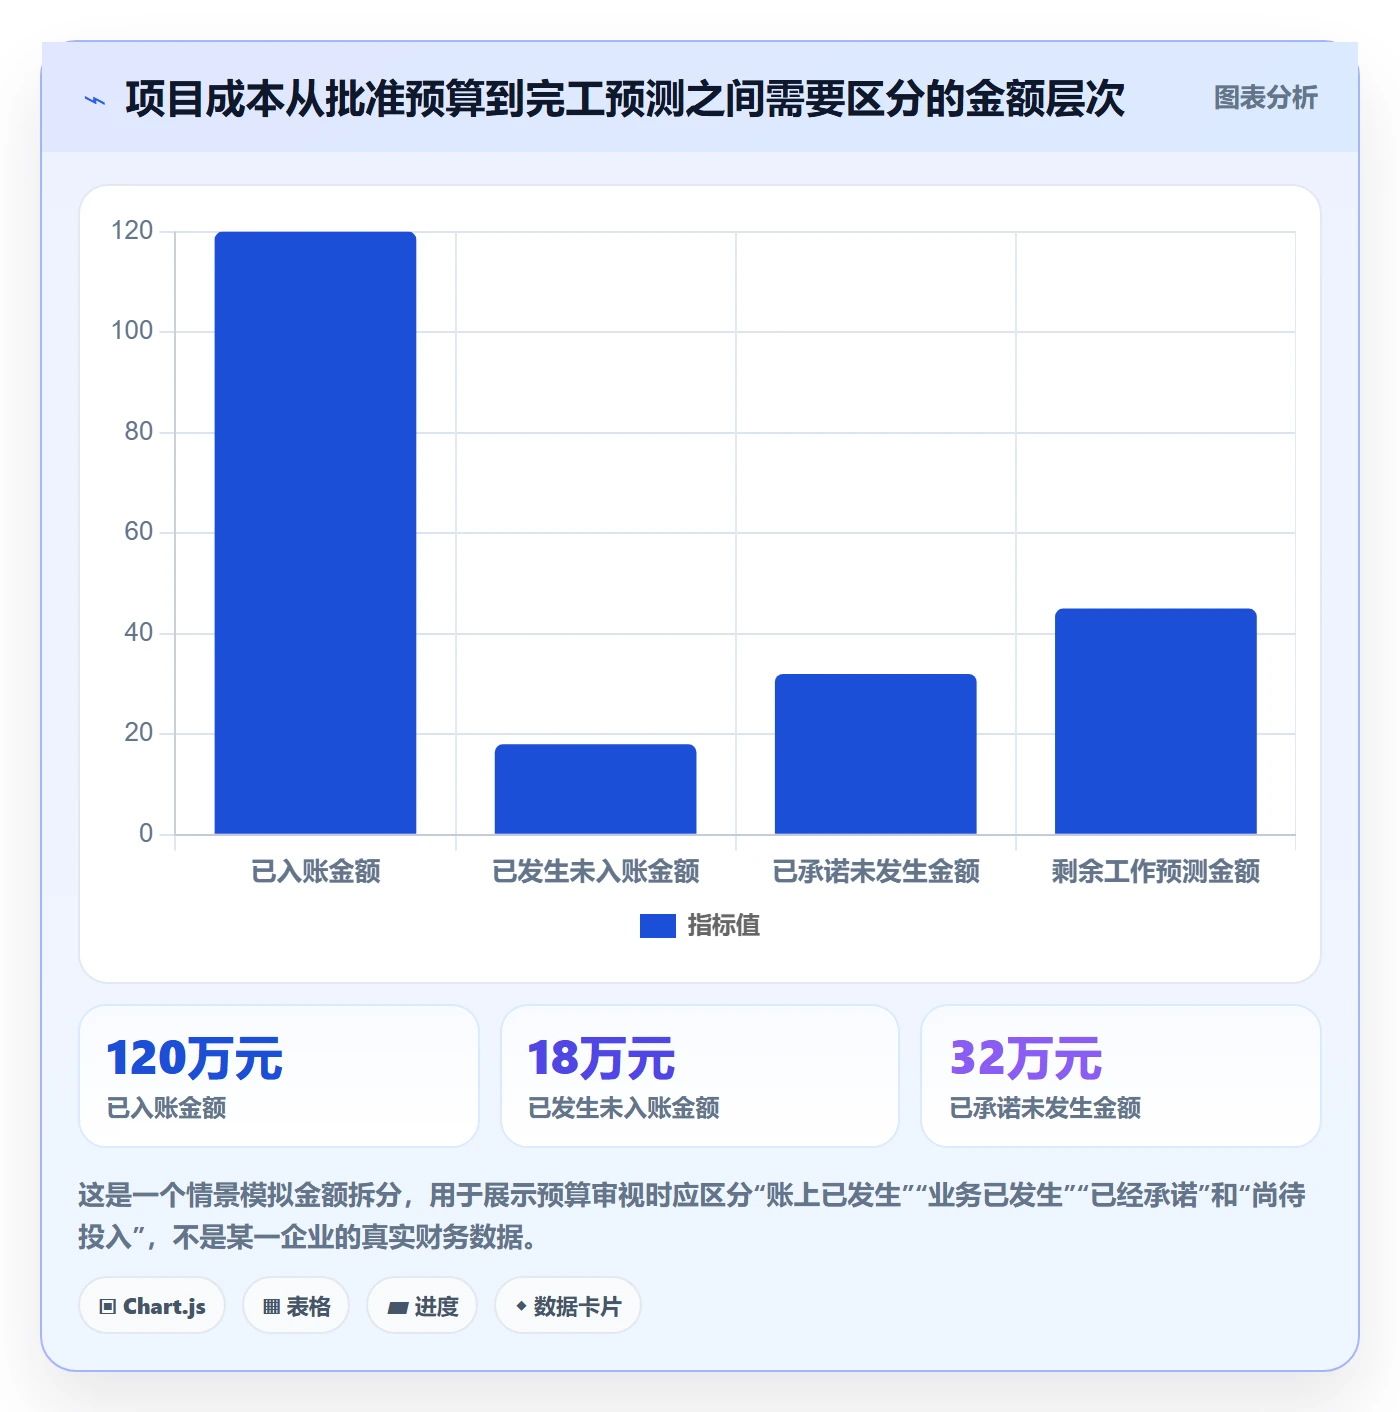The image size is (1400, 1412).
Task: Click the 表格 tag
Action: click(x=296, y=1306)
